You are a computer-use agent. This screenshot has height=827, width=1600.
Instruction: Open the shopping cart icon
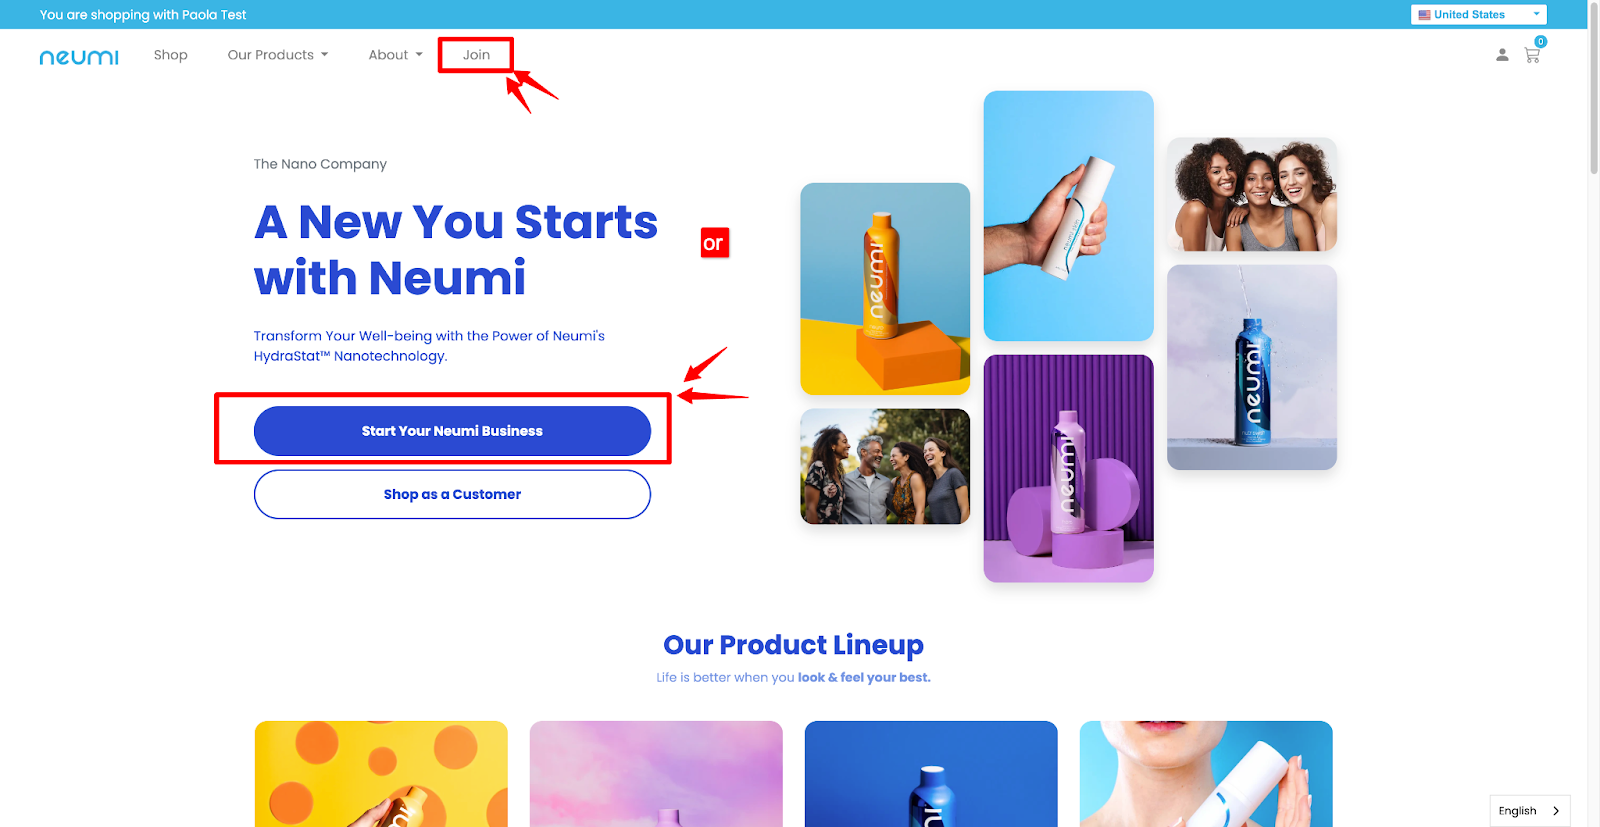pos(1532,55)
